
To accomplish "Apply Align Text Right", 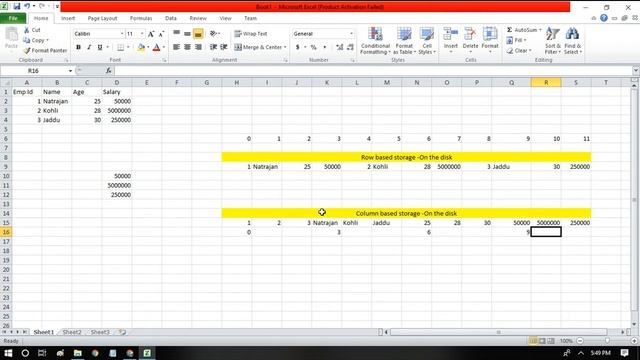I will pos(198,47).
